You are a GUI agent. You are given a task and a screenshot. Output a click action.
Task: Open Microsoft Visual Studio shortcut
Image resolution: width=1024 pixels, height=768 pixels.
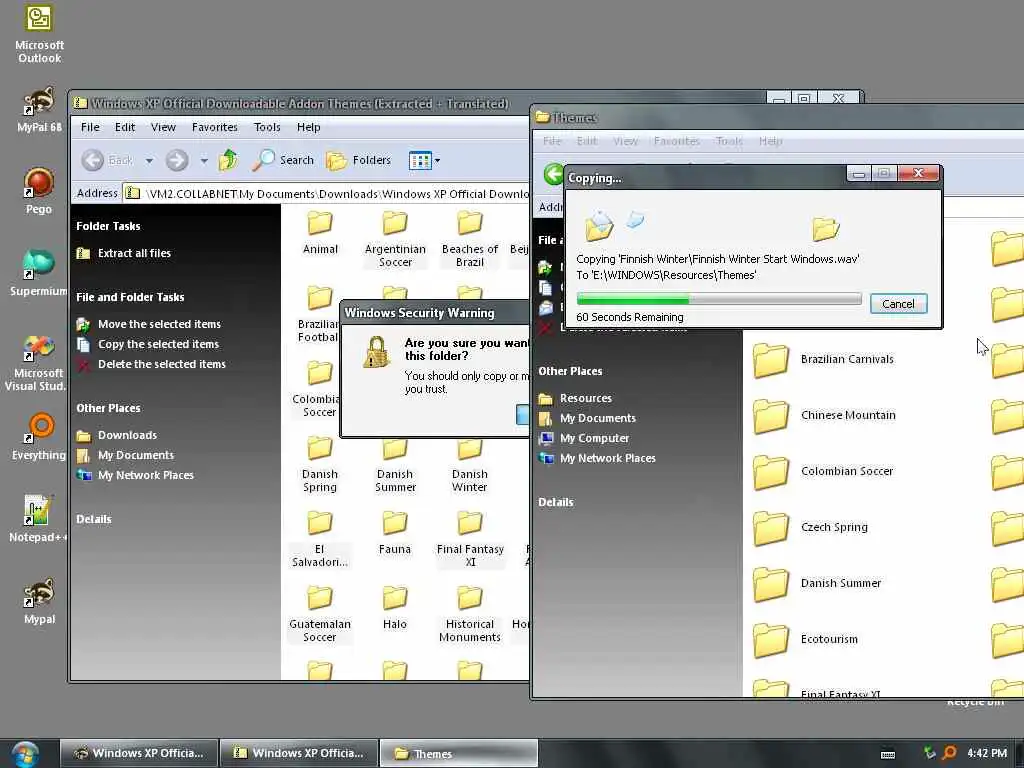(36, 363)
